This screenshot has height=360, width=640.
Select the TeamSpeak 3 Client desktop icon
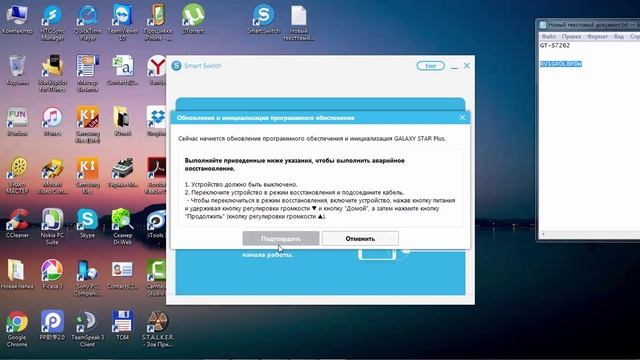click(x=87, y=329)
